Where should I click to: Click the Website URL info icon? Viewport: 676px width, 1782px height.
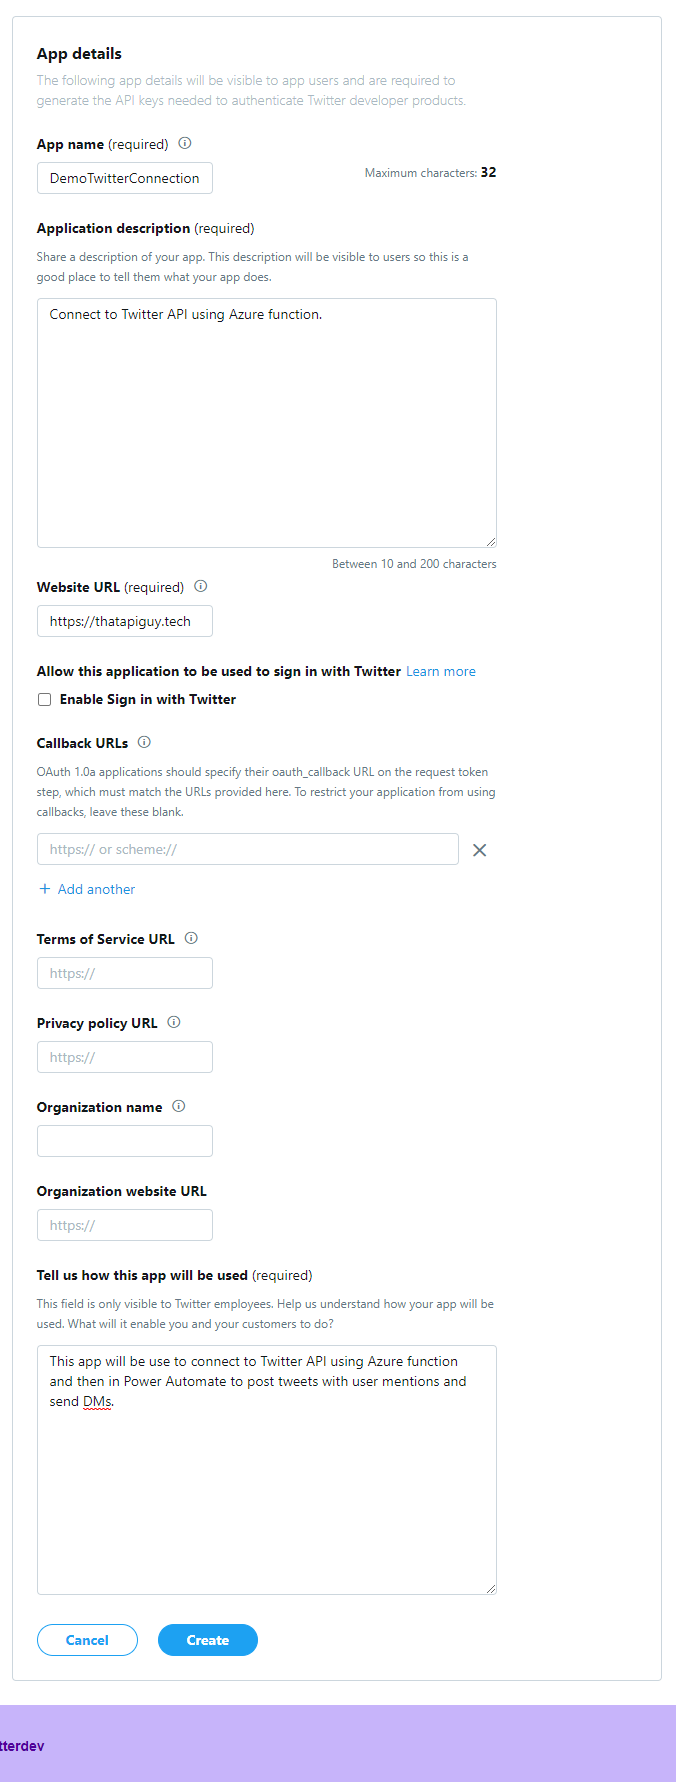(201, 586)
